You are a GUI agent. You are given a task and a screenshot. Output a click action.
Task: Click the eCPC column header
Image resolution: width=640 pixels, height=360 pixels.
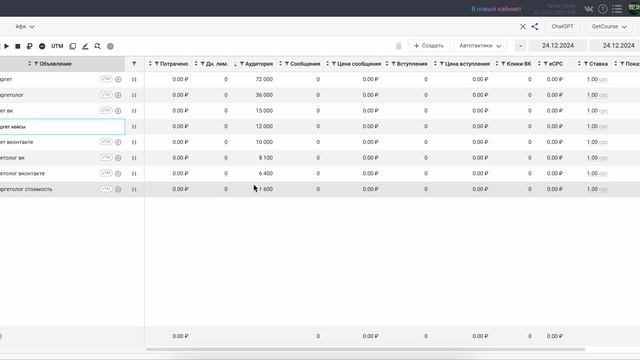pos(556,64)
